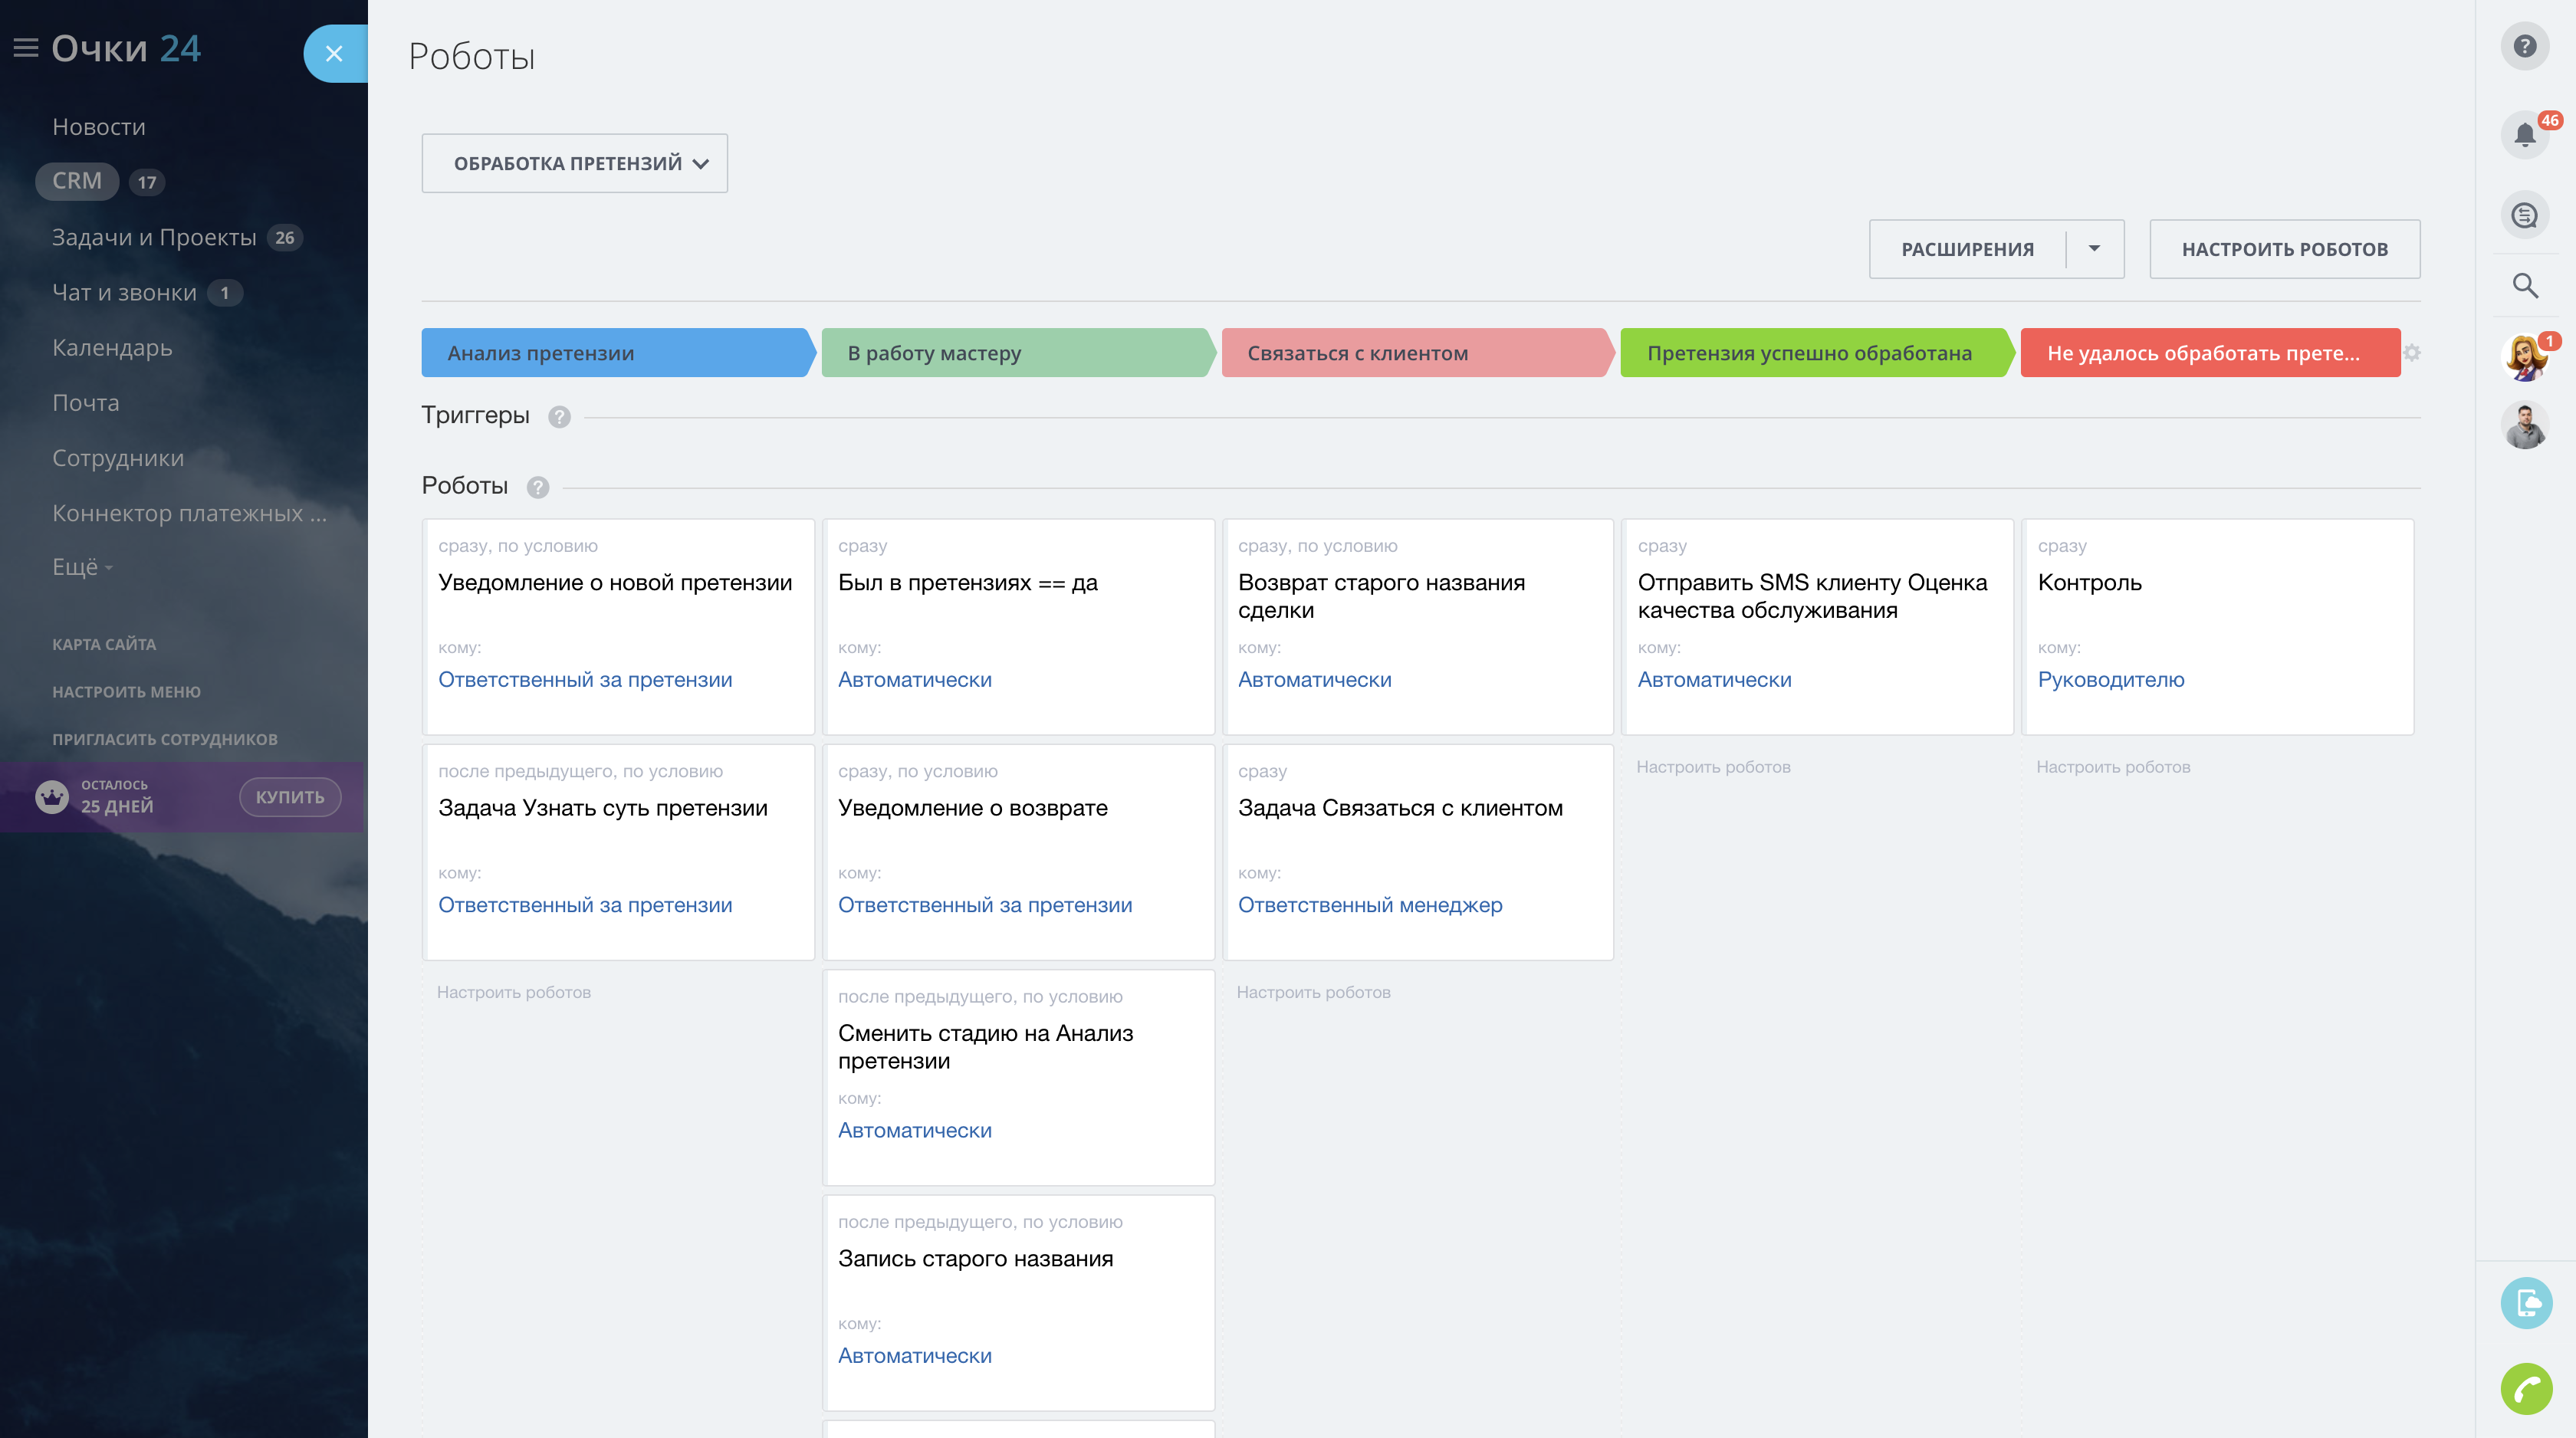Click the Купить button

point(290,797)
